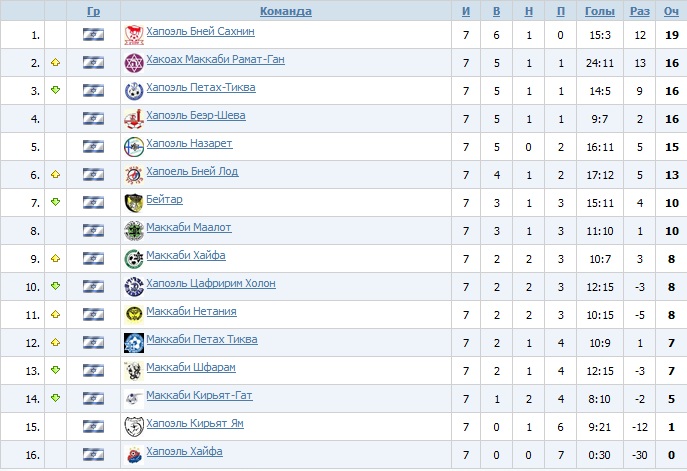The image size is (687, 471).
Task: Sort by Голы column header
Action: tap(599, 12)
